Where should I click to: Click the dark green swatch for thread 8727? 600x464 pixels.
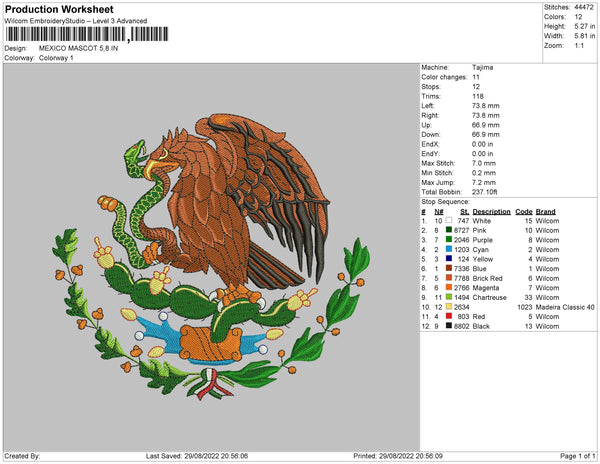click(449, 230)
